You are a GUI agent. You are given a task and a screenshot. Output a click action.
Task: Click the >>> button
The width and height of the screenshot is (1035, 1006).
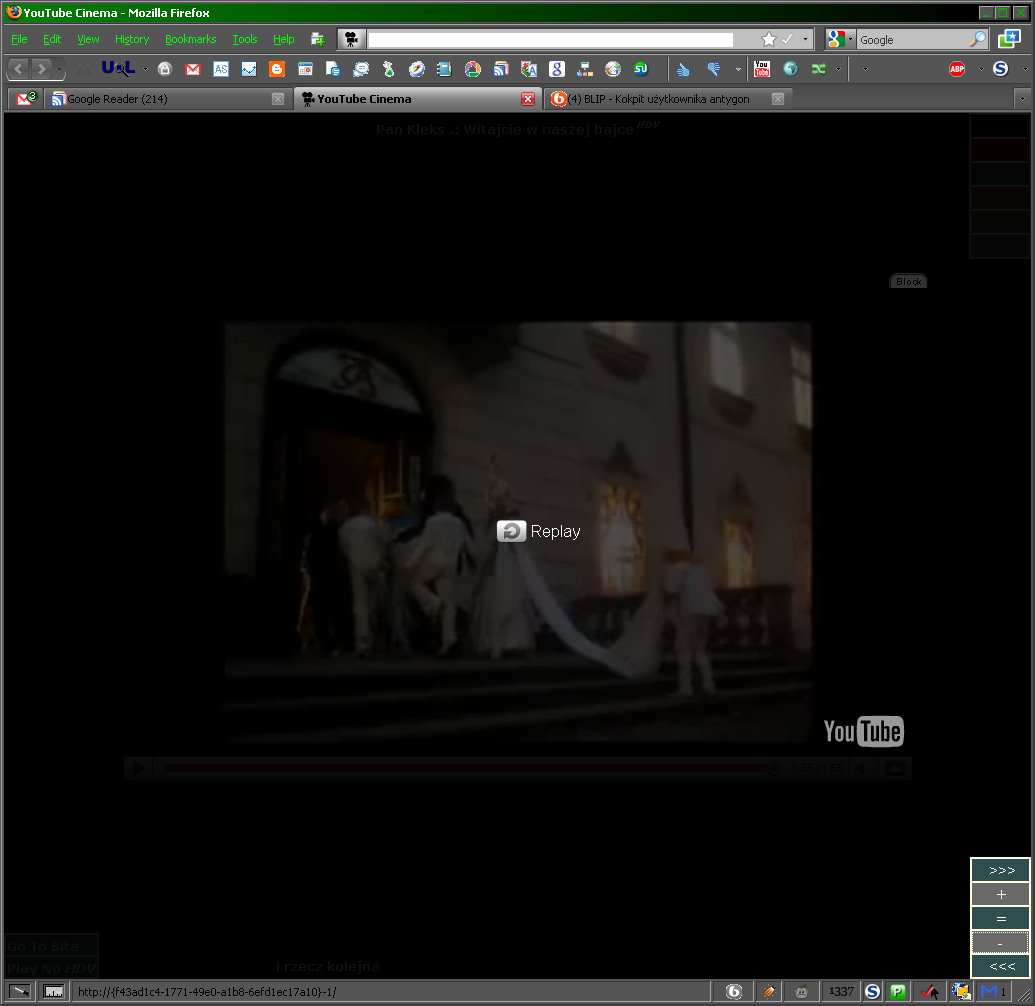tap(1001, 870)
